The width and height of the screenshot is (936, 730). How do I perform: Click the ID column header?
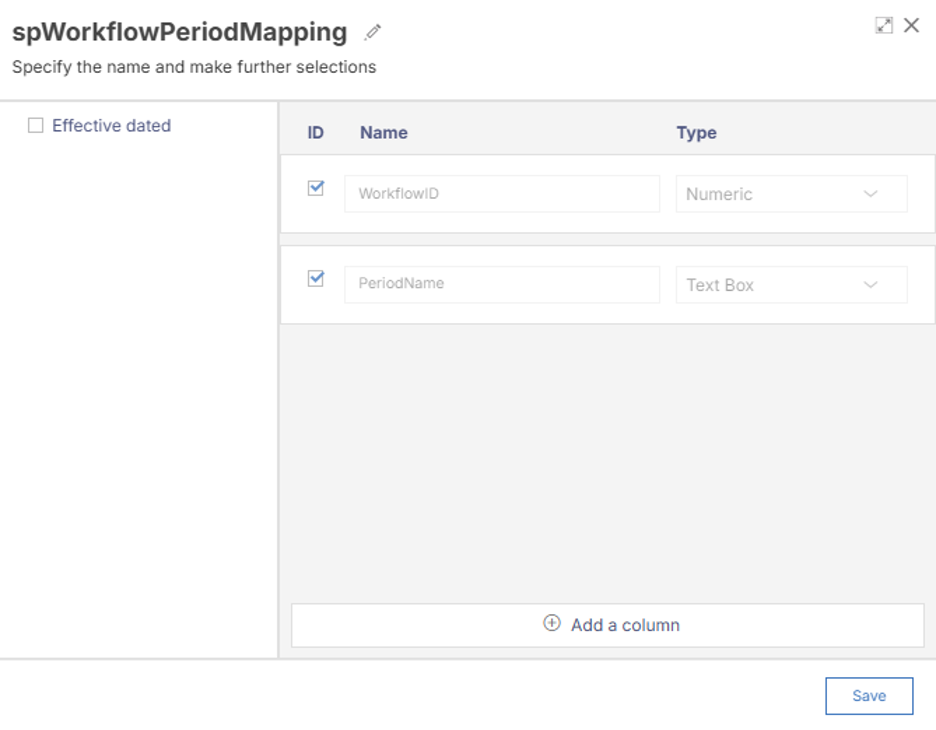tap(315, 133)
